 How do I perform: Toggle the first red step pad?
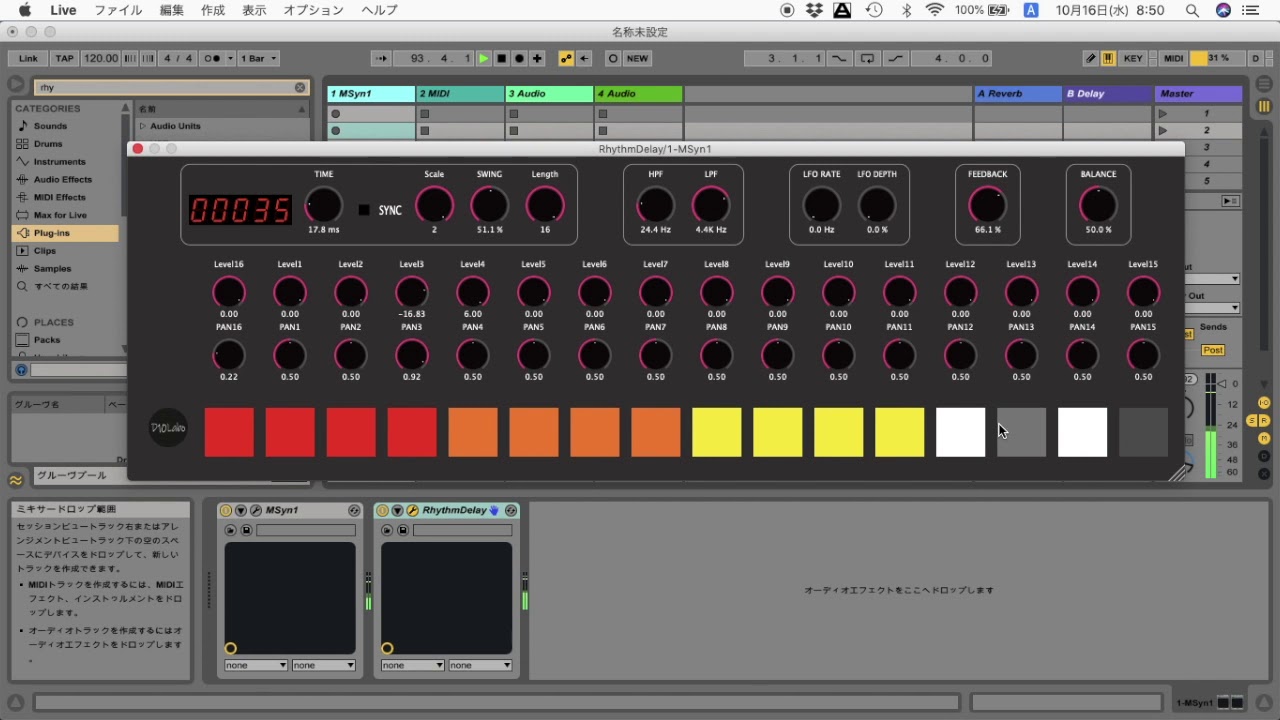pos(229,432)
